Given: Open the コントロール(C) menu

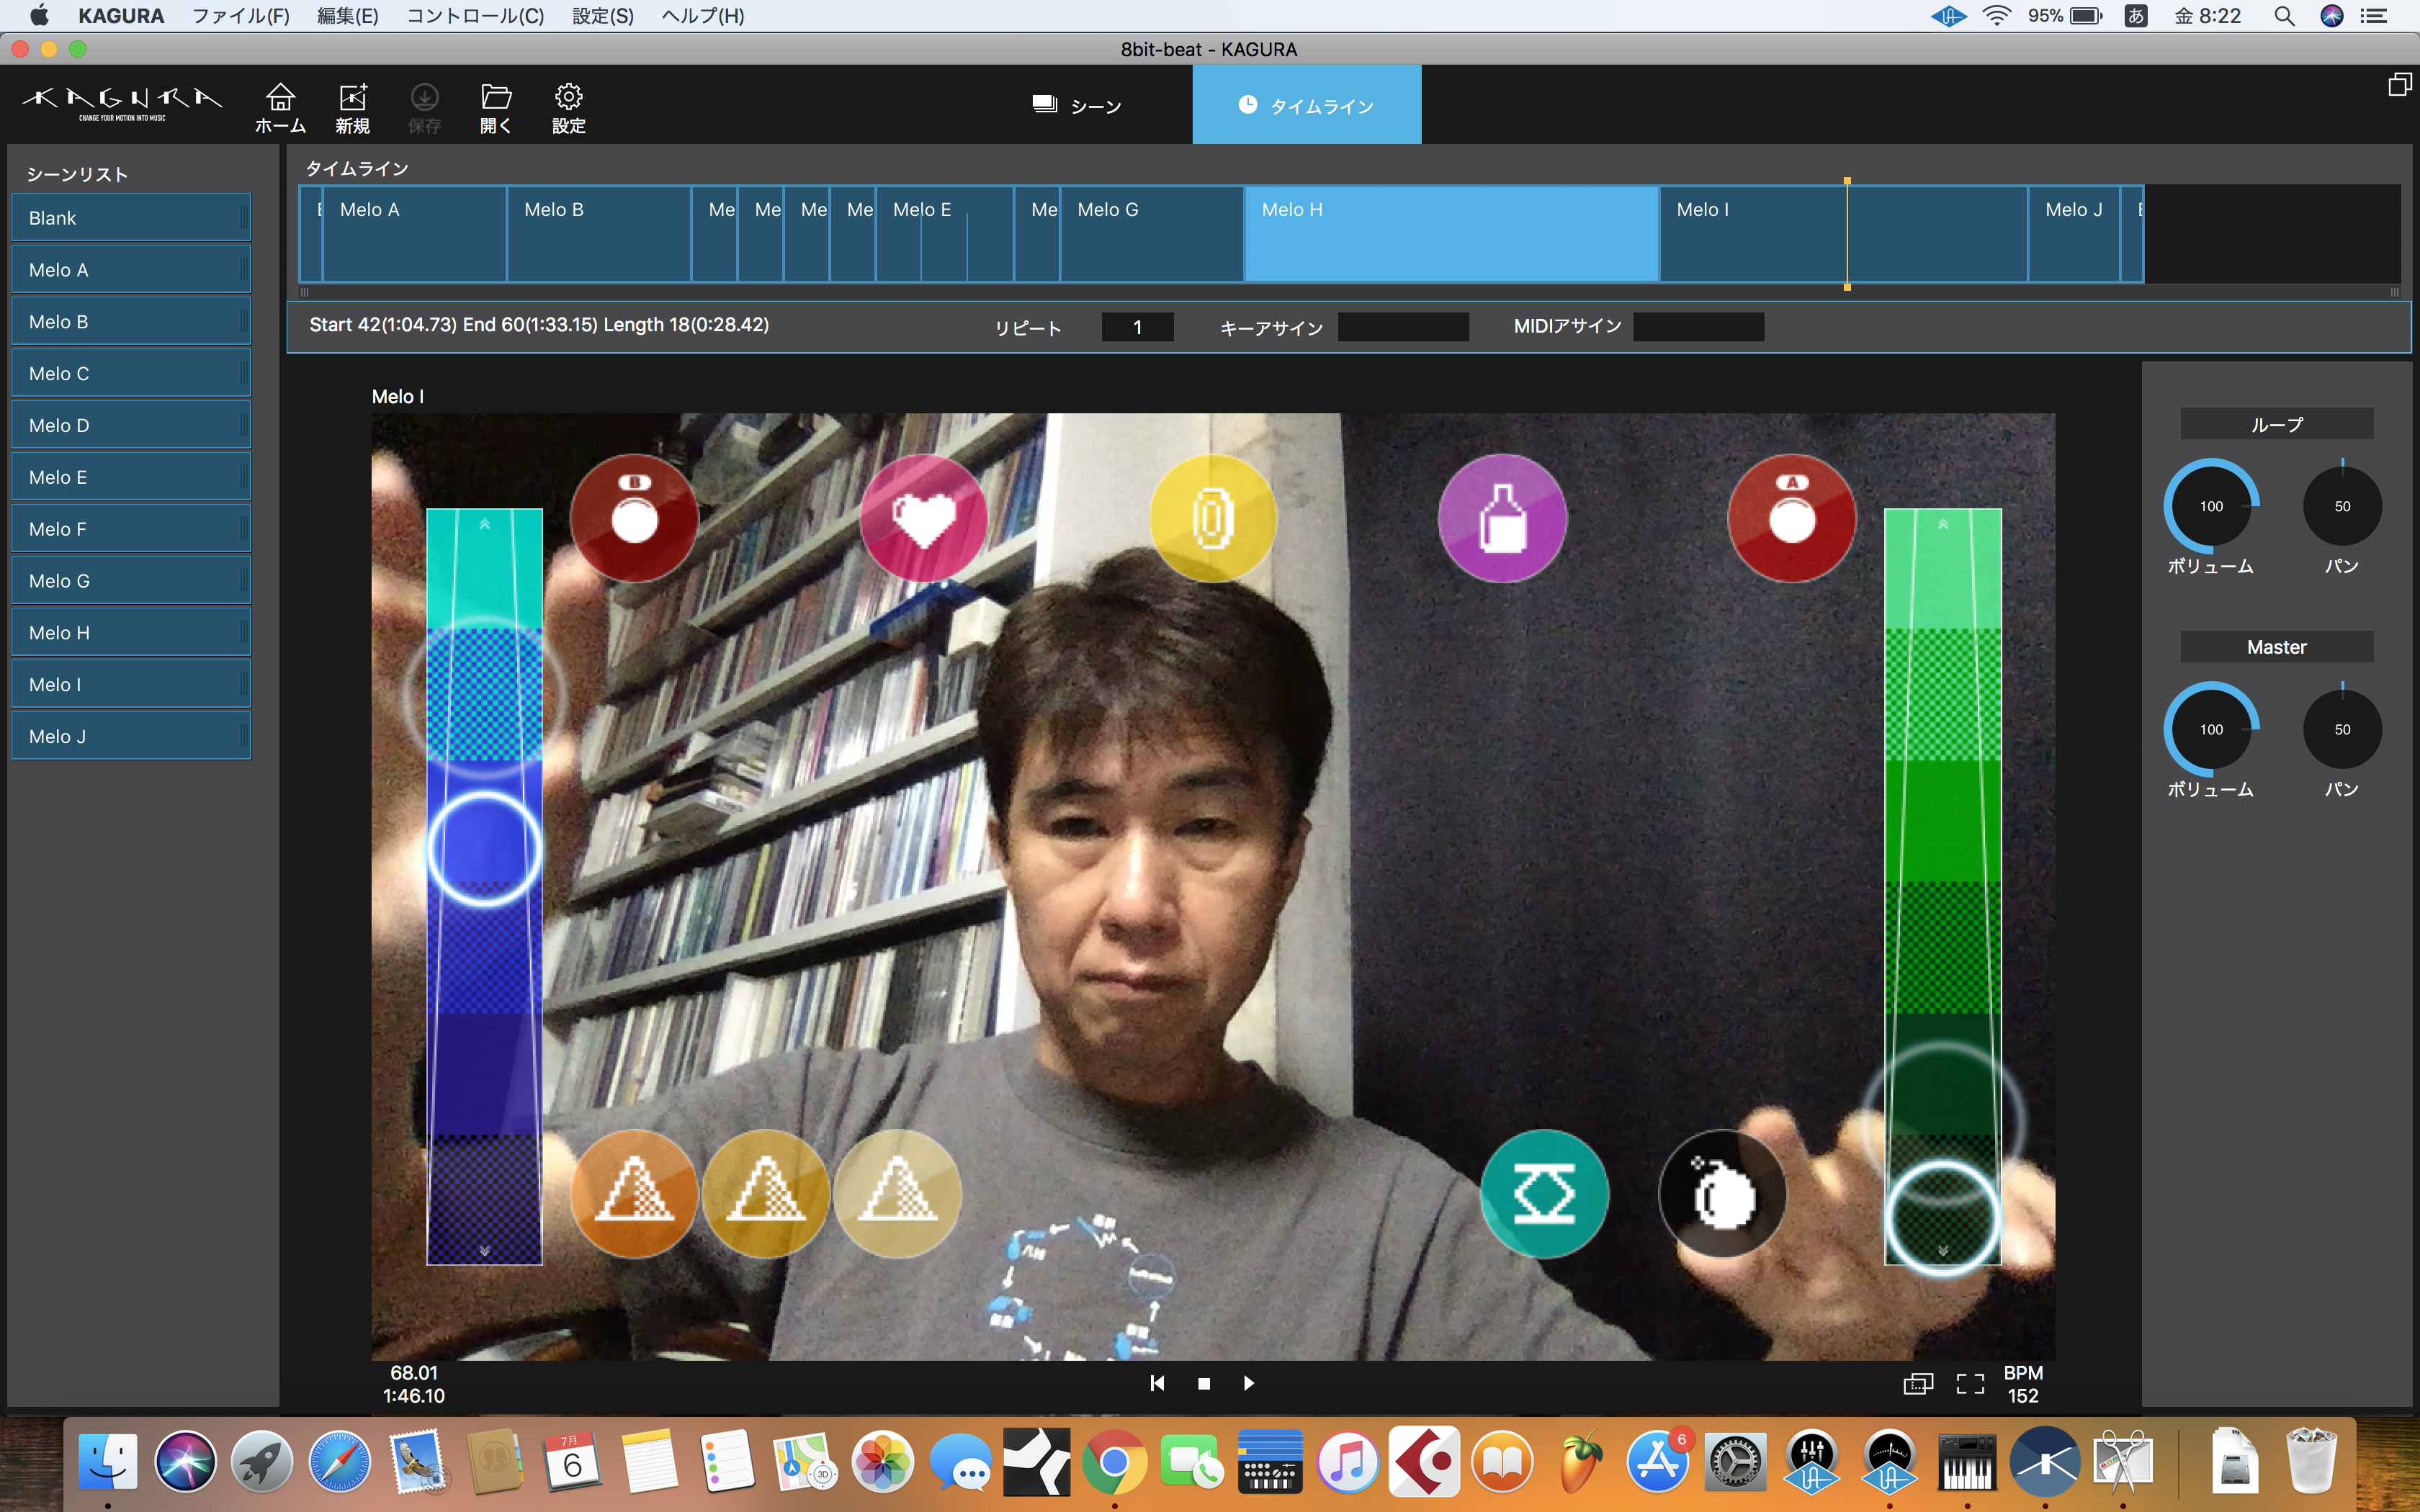Looking at the screenshot, I should coord(475,16).
